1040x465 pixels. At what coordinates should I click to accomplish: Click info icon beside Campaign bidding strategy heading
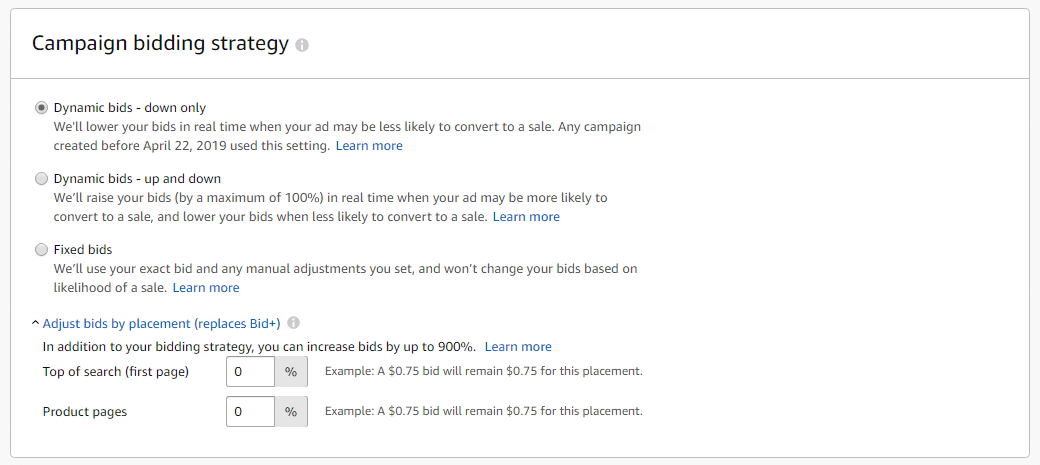[302, 45]
